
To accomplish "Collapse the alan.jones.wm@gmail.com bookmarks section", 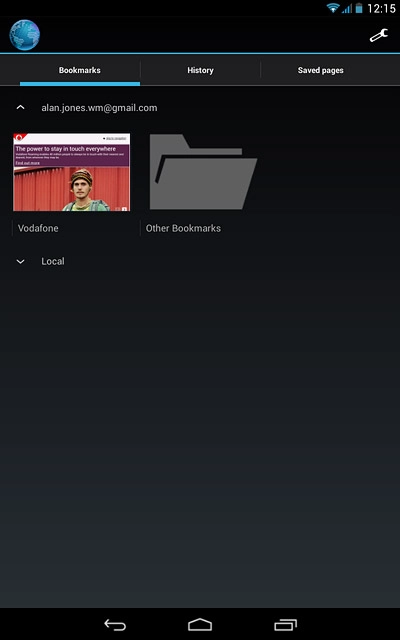I will pos(20,108).
